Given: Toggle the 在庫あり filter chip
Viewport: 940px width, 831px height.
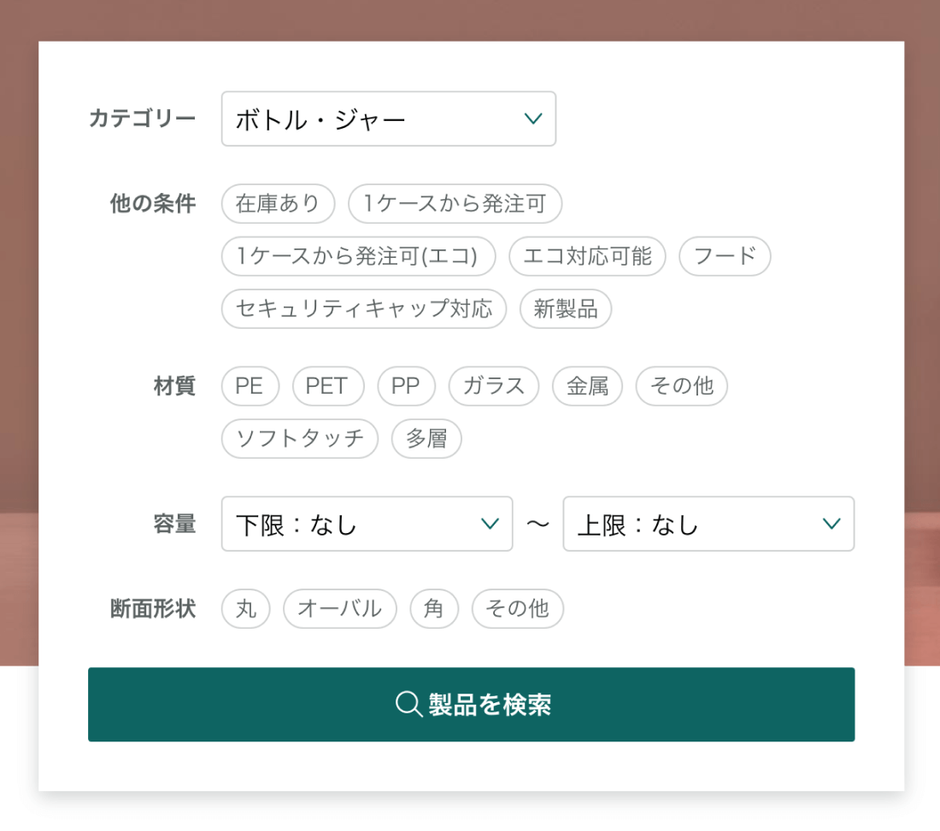Looking at the screenshot, I should [278, 203].
